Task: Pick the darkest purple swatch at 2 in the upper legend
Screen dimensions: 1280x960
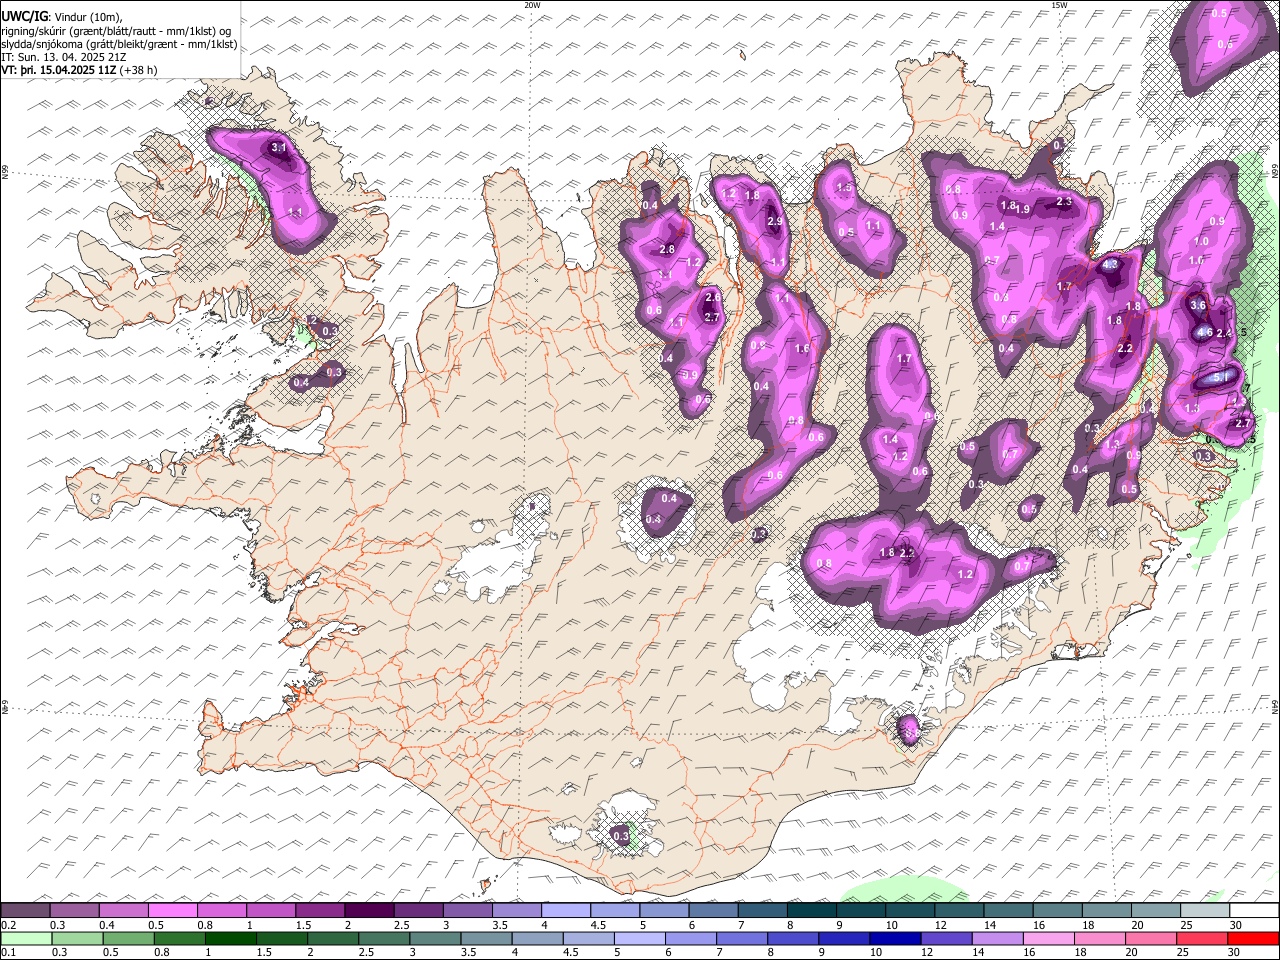Action: (368, 910)
